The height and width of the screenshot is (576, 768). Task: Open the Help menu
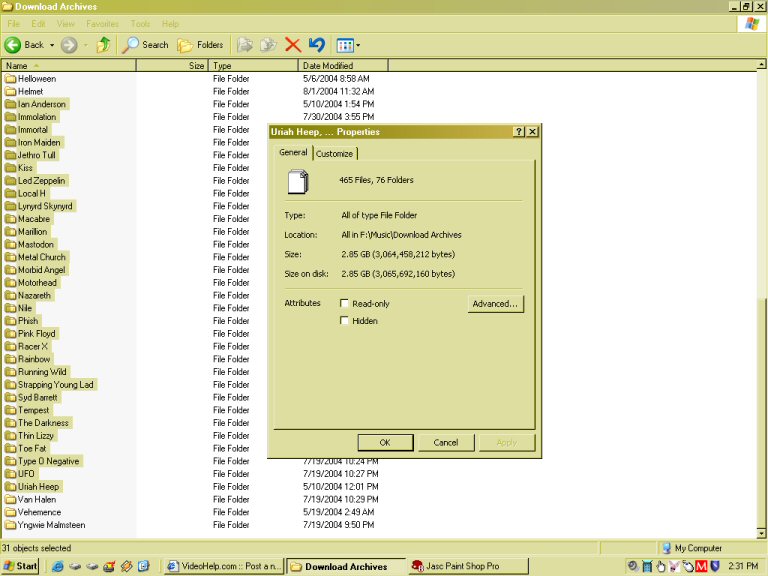tap(170, 24)
